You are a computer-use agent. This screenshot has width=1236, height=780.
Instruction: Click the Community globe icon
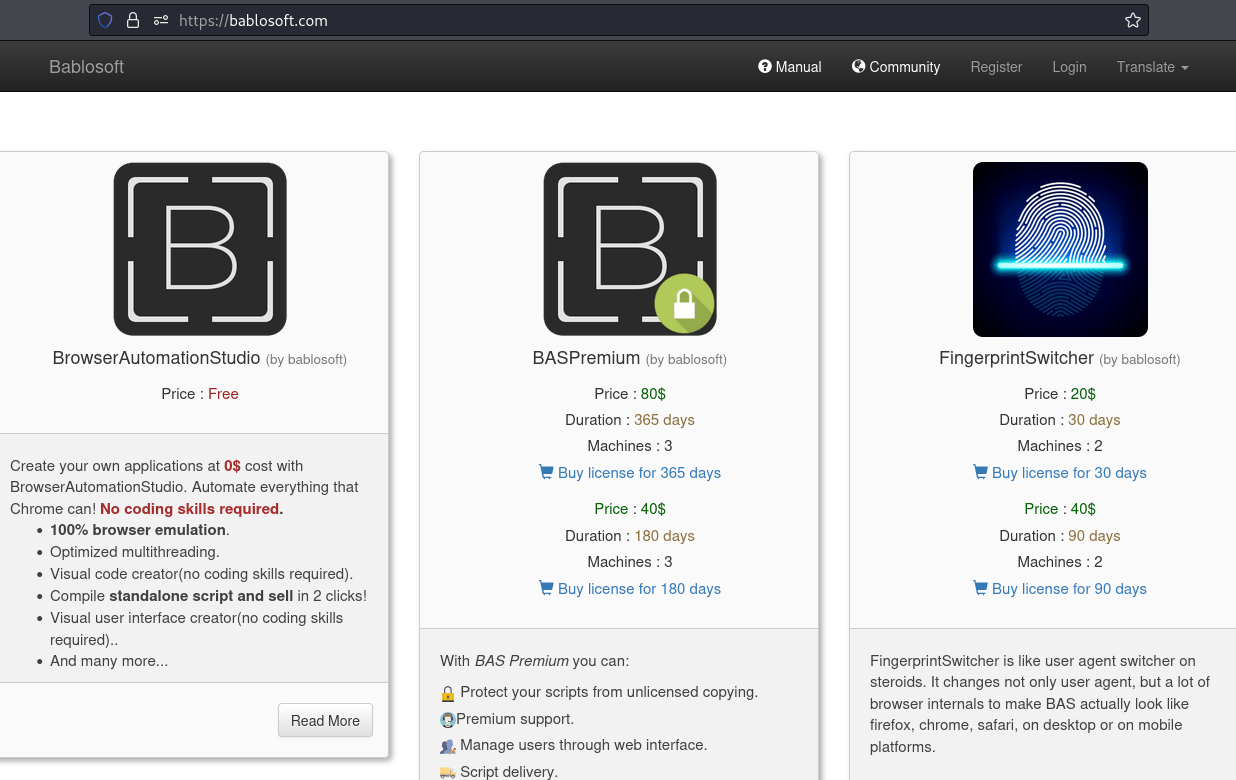click(x=858, y=67)
